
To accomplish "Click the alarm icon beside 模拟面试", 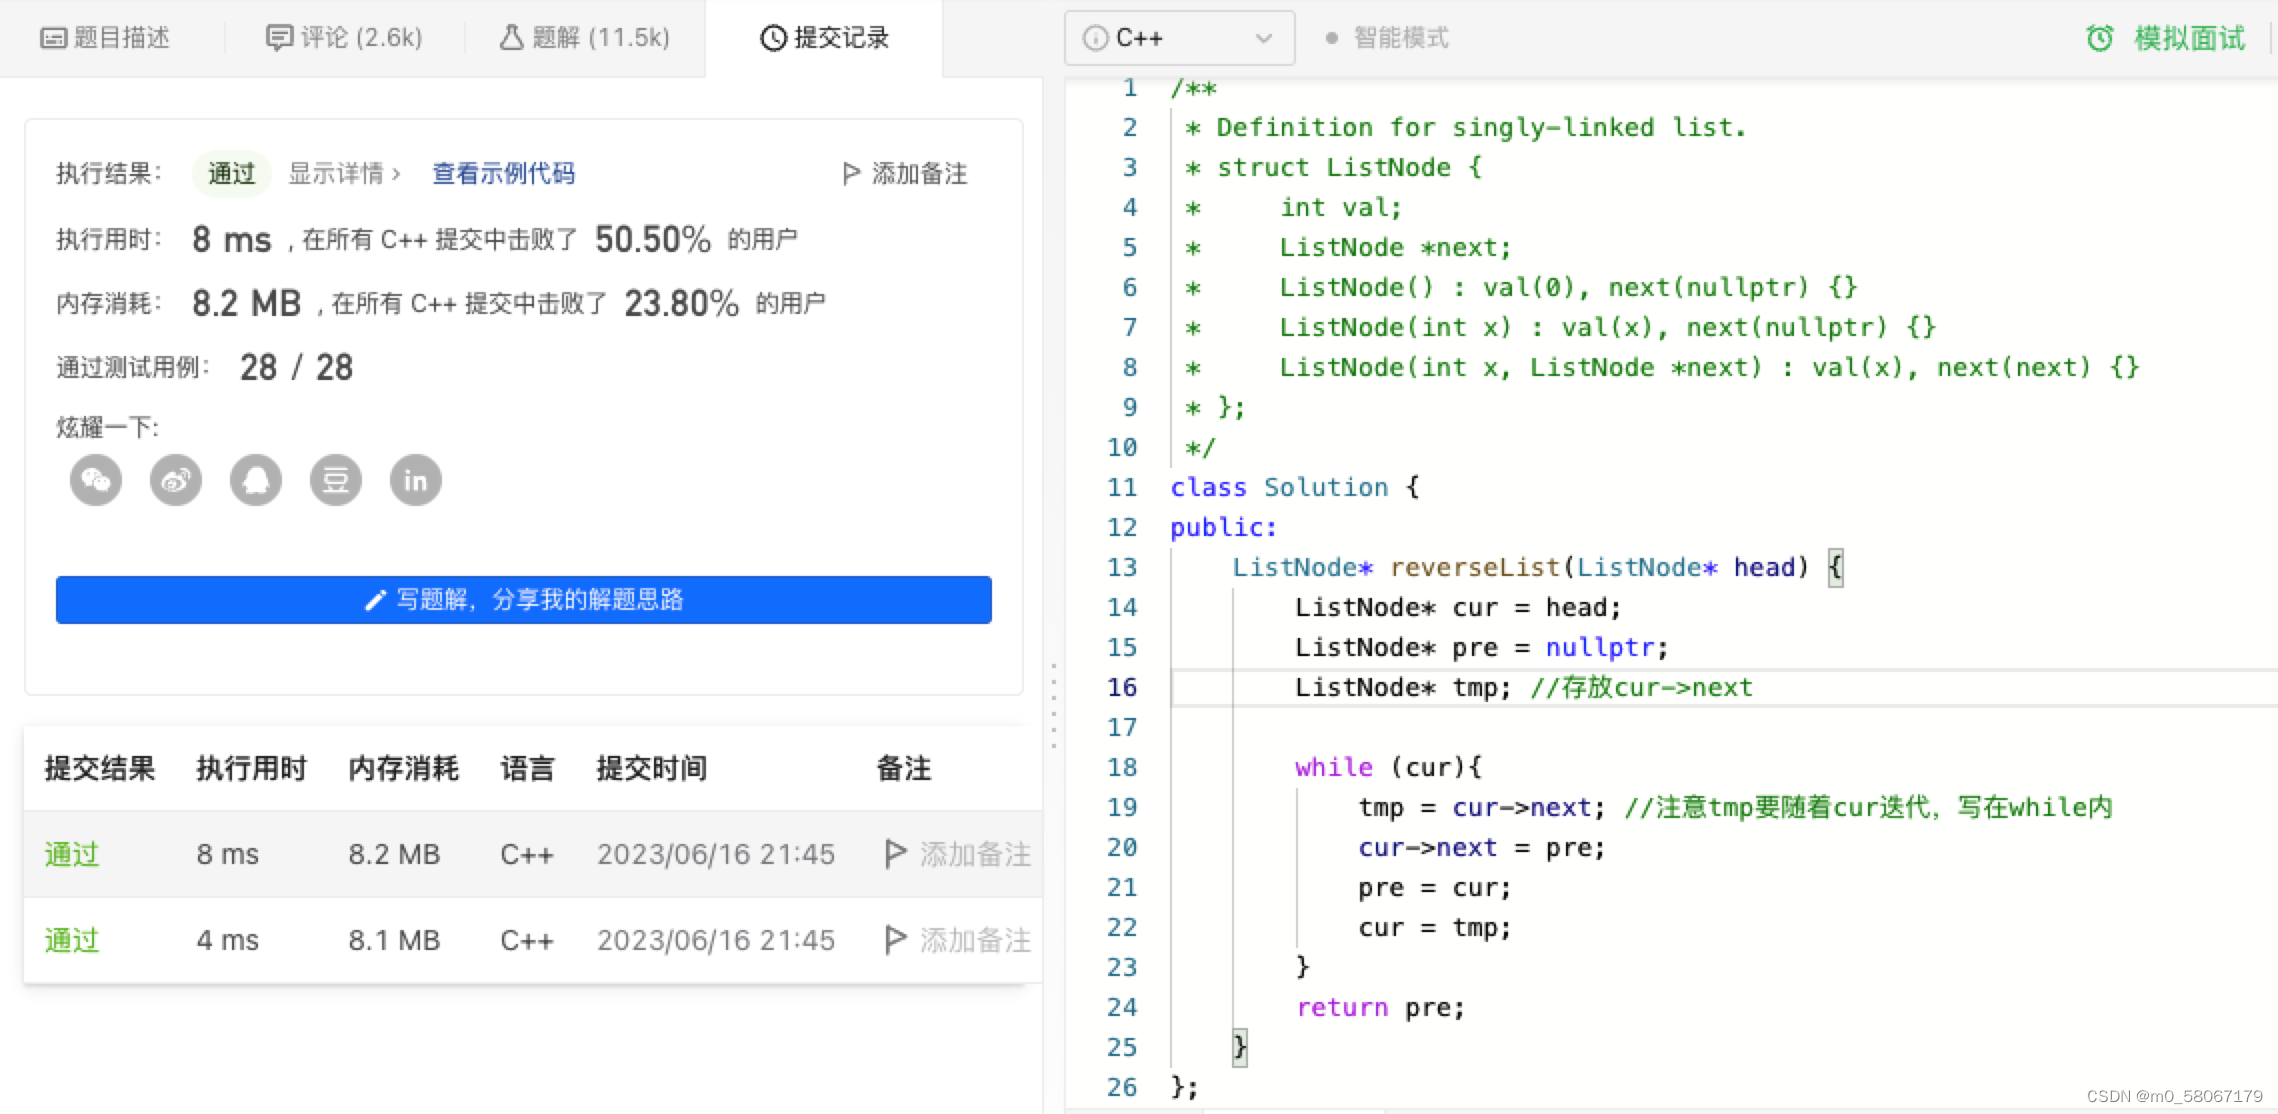I will coord(2101,37).
